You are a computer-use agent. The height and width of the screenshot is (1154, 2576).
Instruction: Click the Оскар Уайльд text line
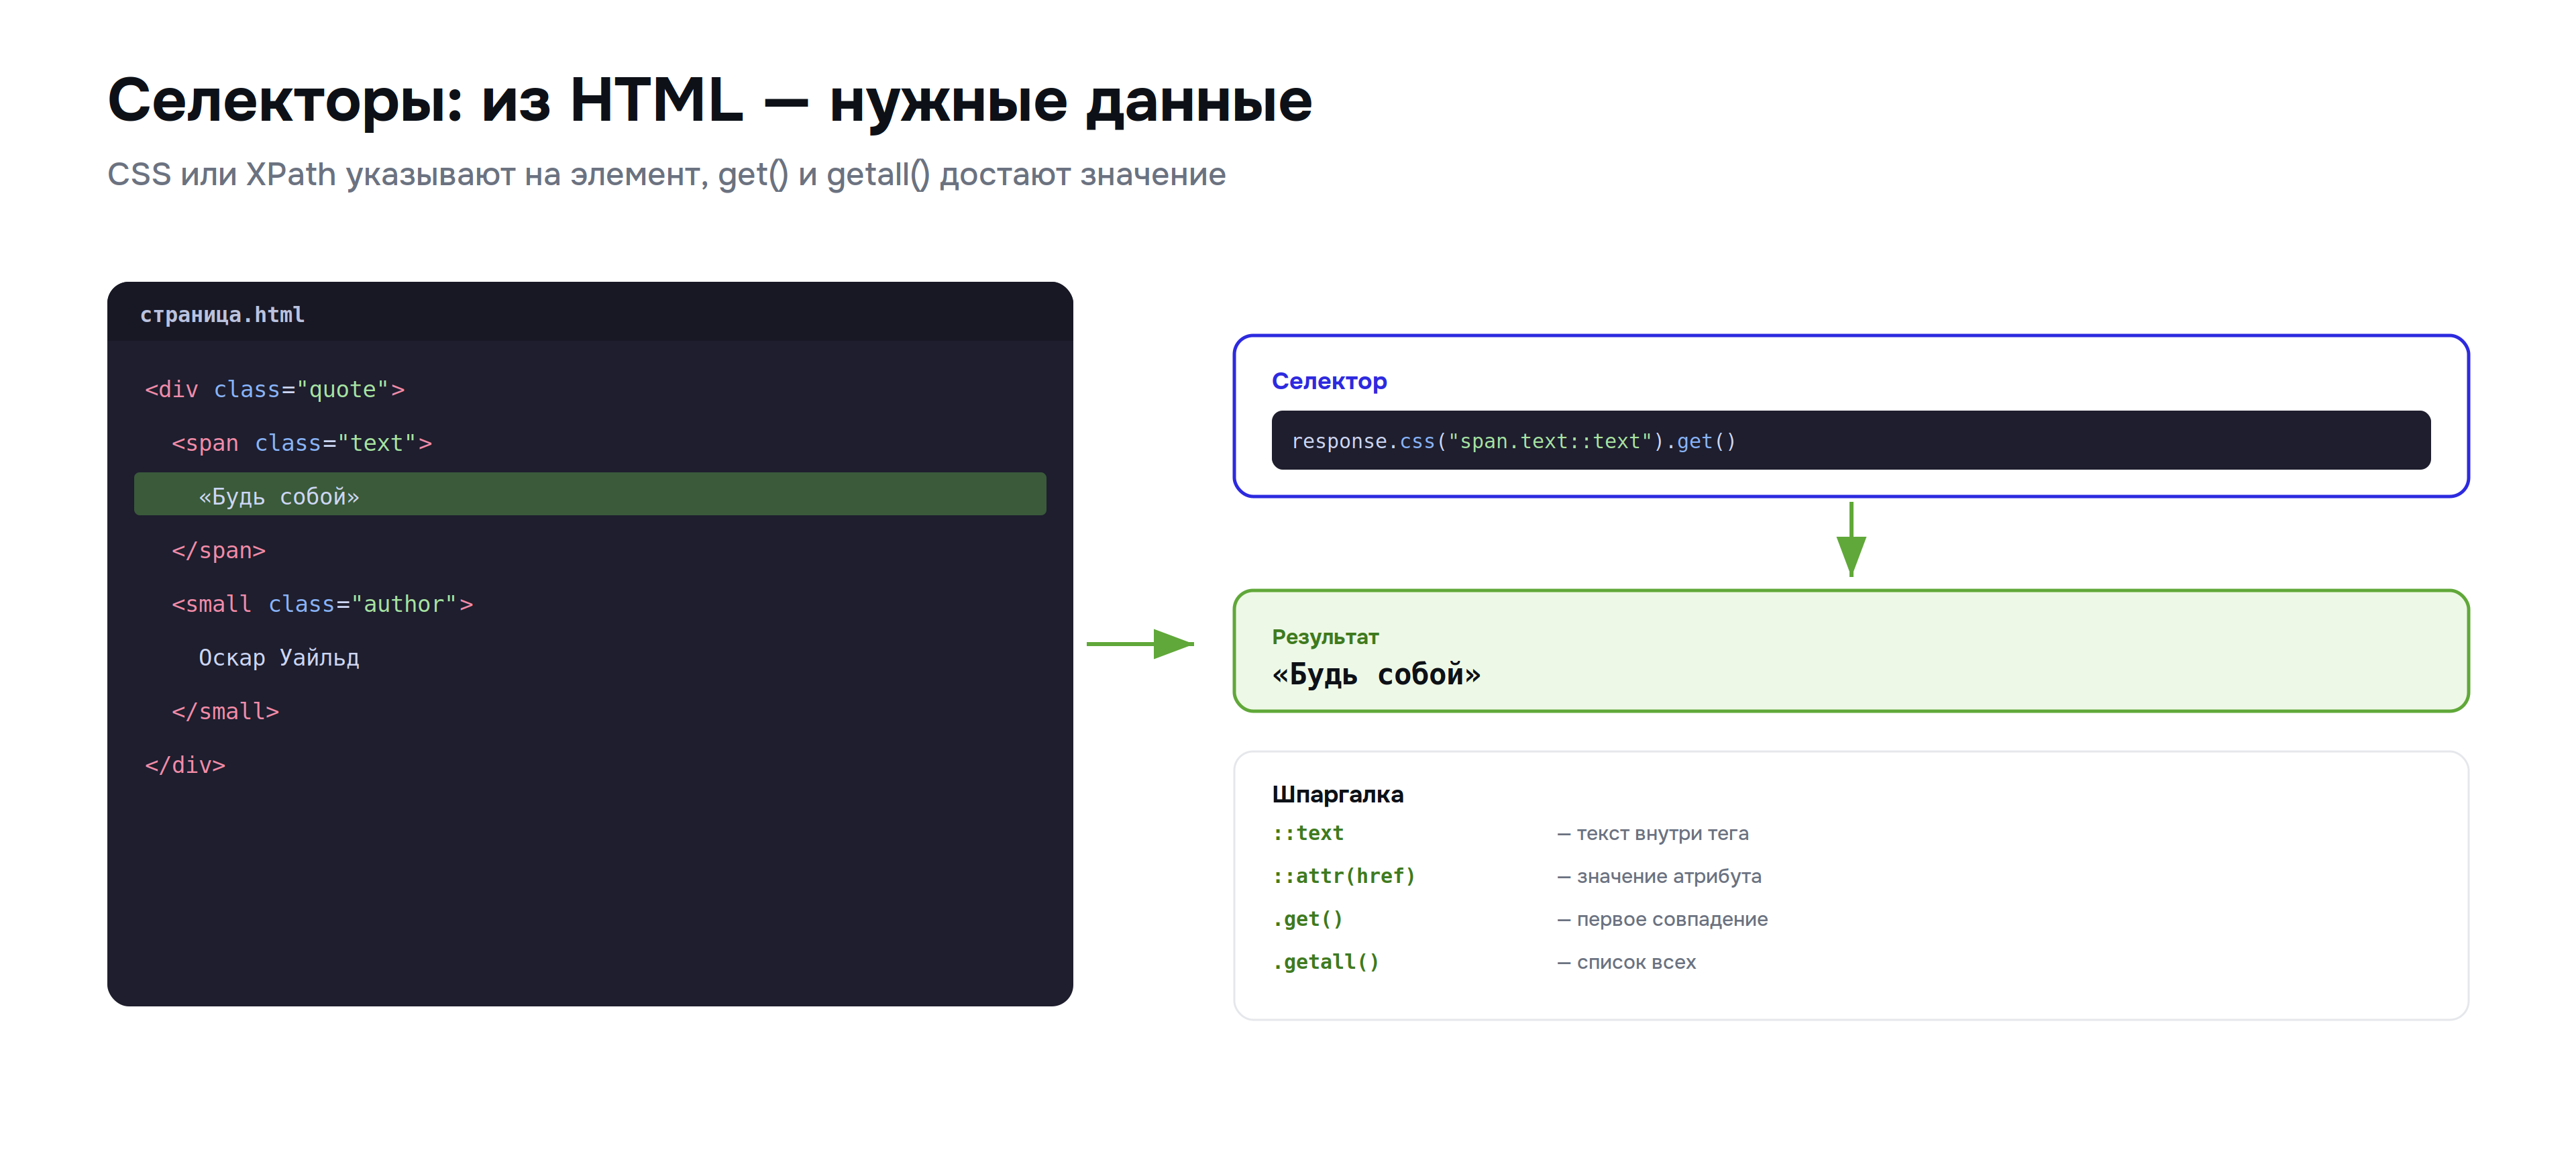tap(279, 657)
